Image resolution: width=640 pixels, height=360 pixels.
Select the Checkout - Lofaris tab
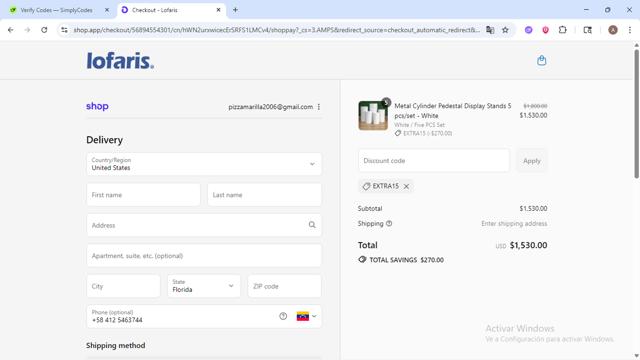pyautogui.click(x=155, y=10)
